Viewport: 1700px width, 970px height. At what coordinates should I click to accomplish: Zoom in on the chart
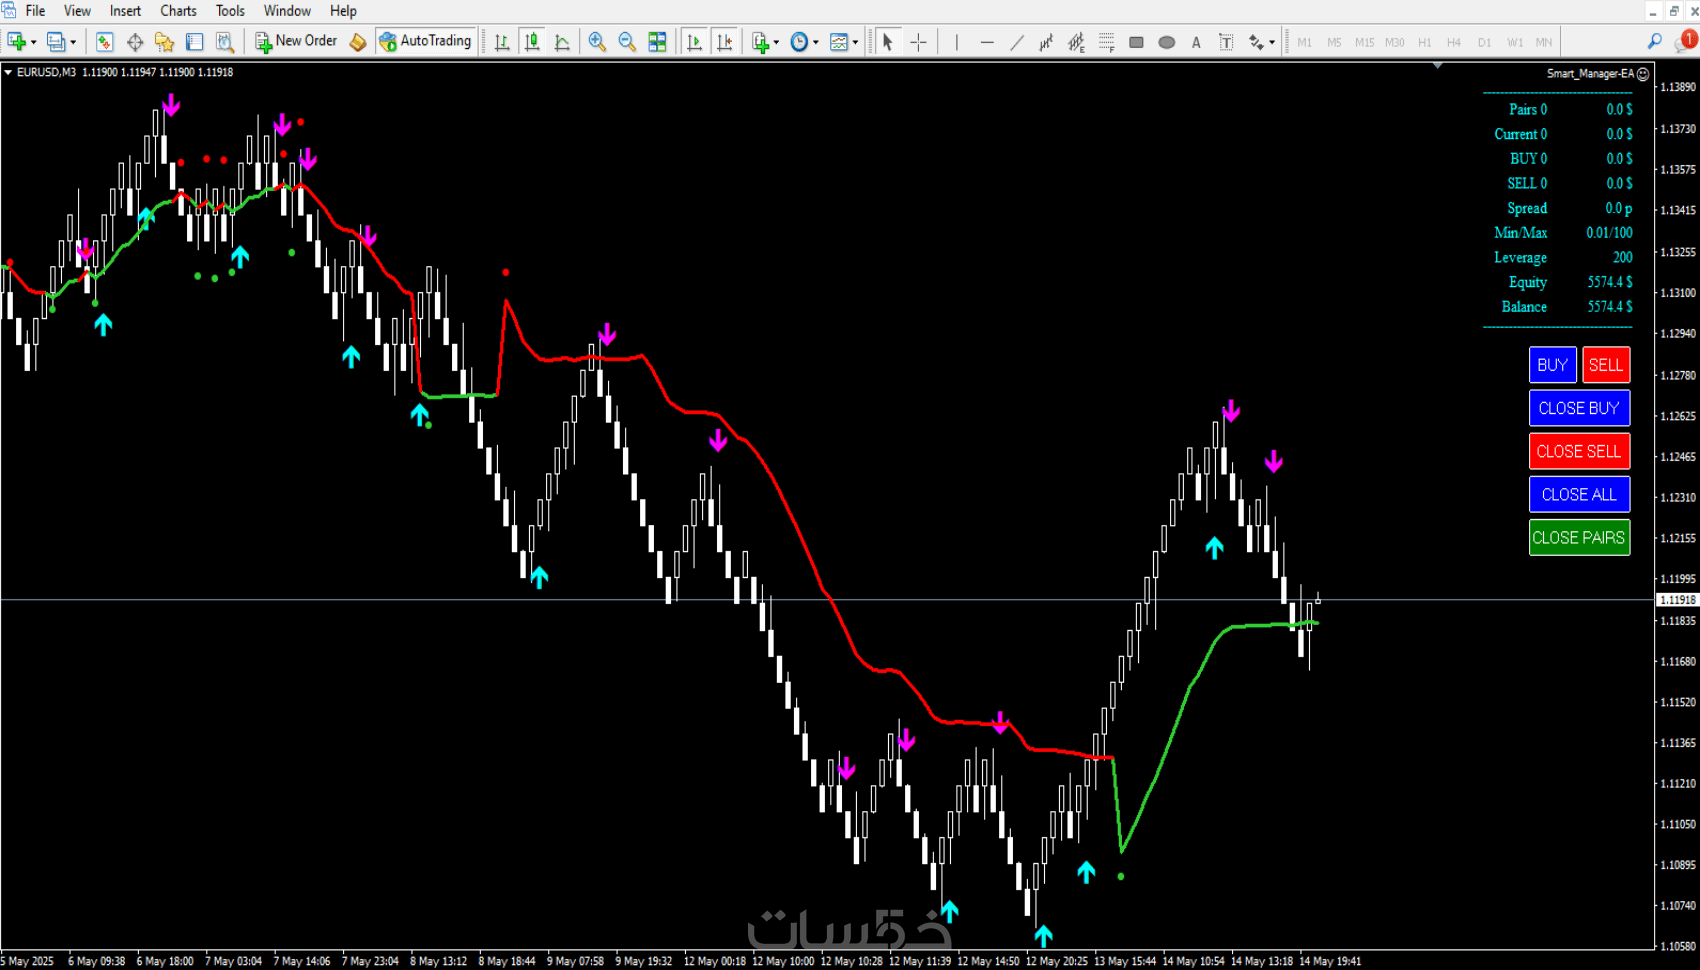597,41
